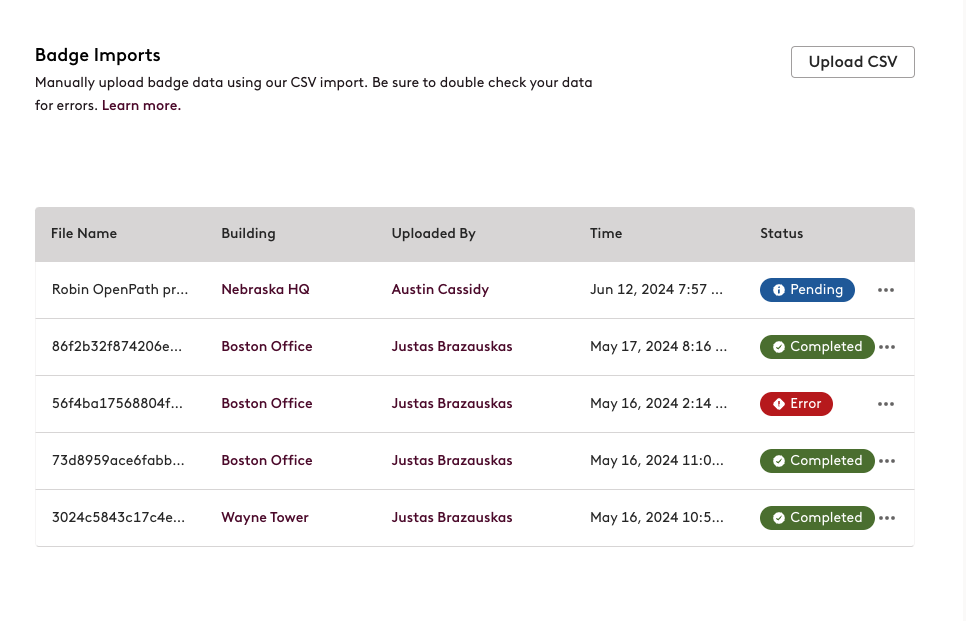The image size is (966, 621).
Task: Click the error icon inside the Error badge
Action: pos(778,403)
